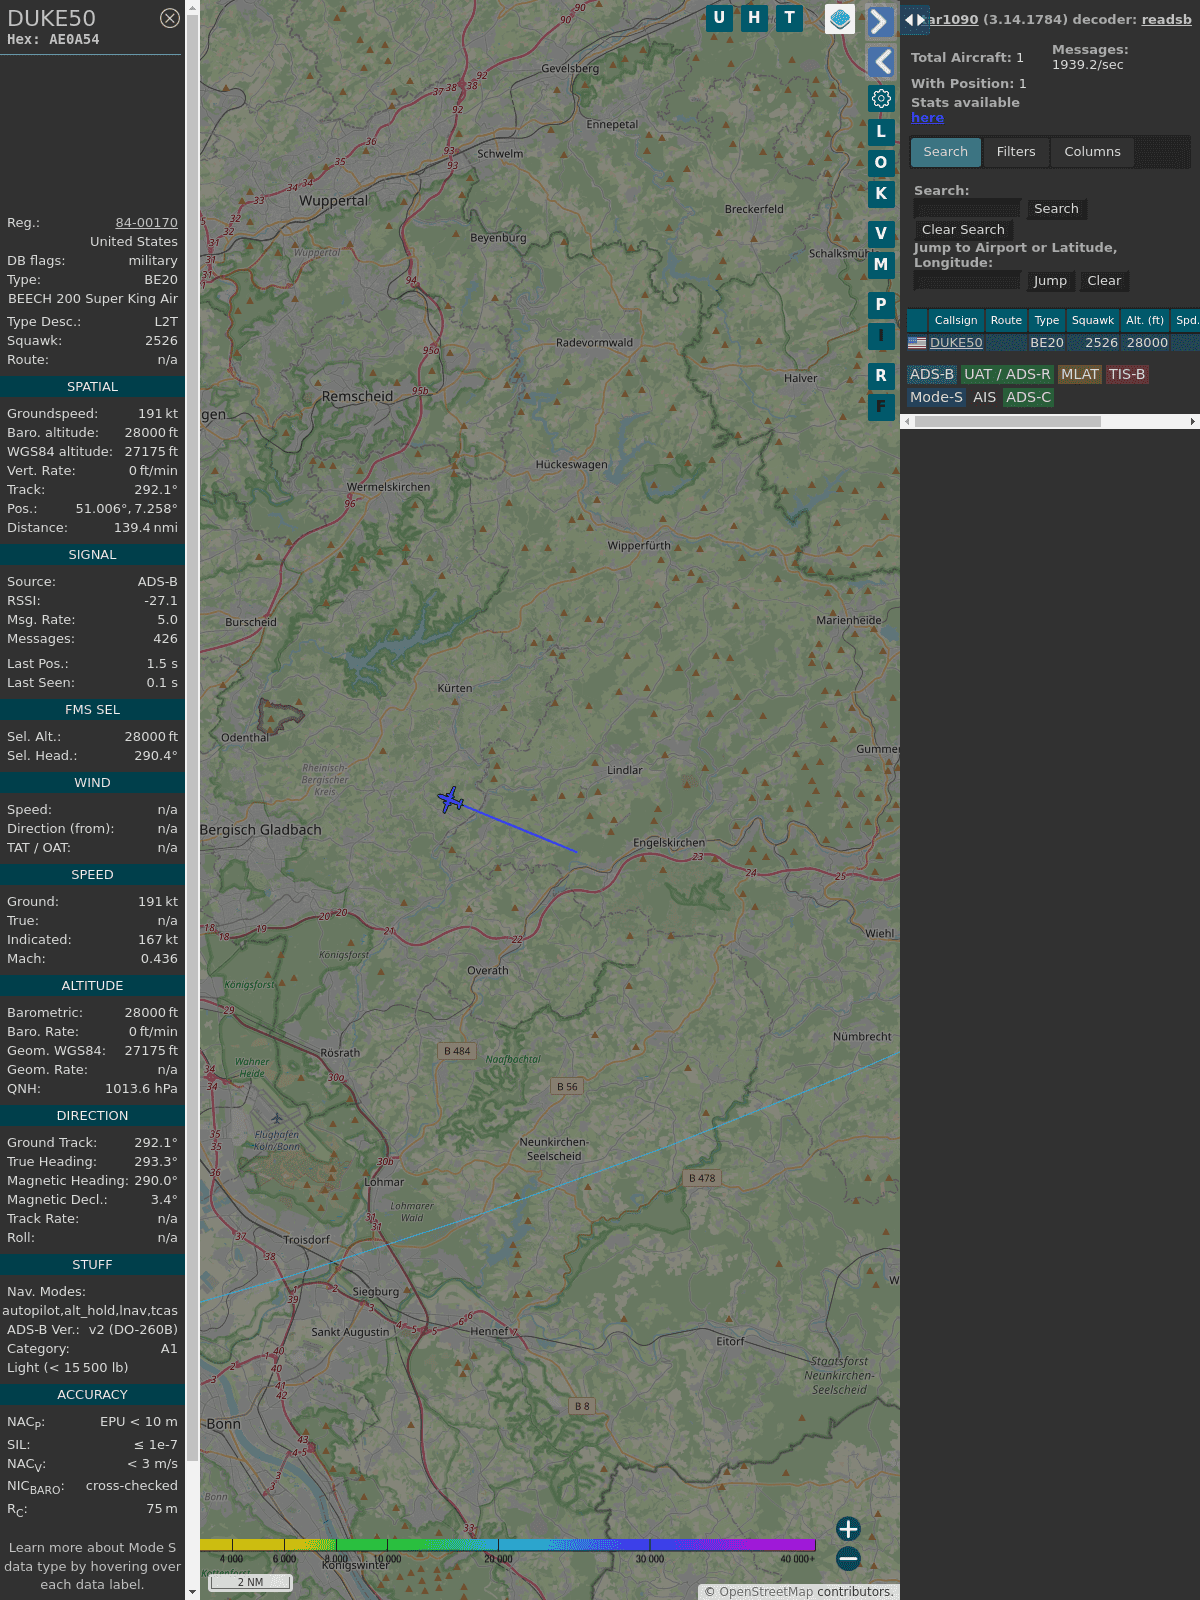The height and width of the screenshot is (1600, 1200).
Task: Toggle the M map button
Action: (x=881, y=264)
